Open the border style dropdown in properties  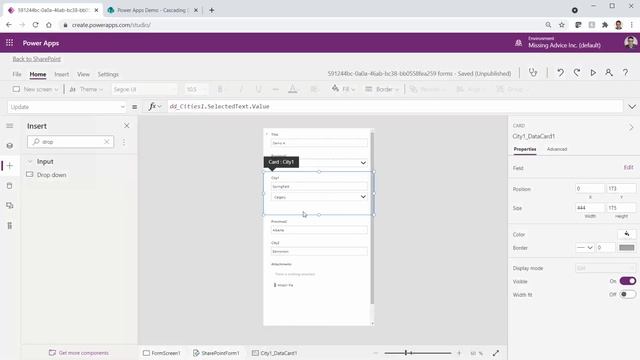584,247
